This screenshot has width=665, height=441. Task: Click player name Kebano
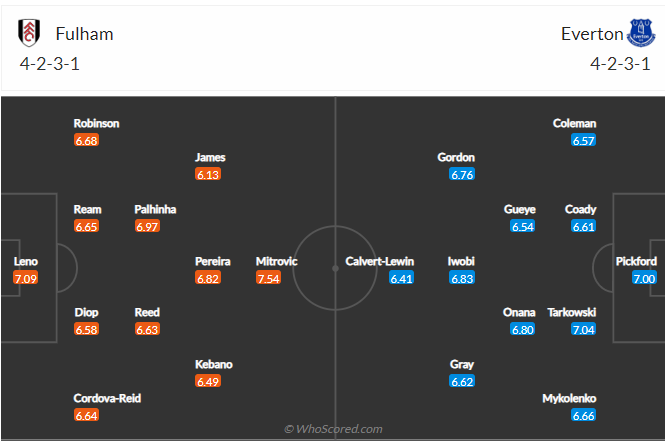tap(213, 364)
